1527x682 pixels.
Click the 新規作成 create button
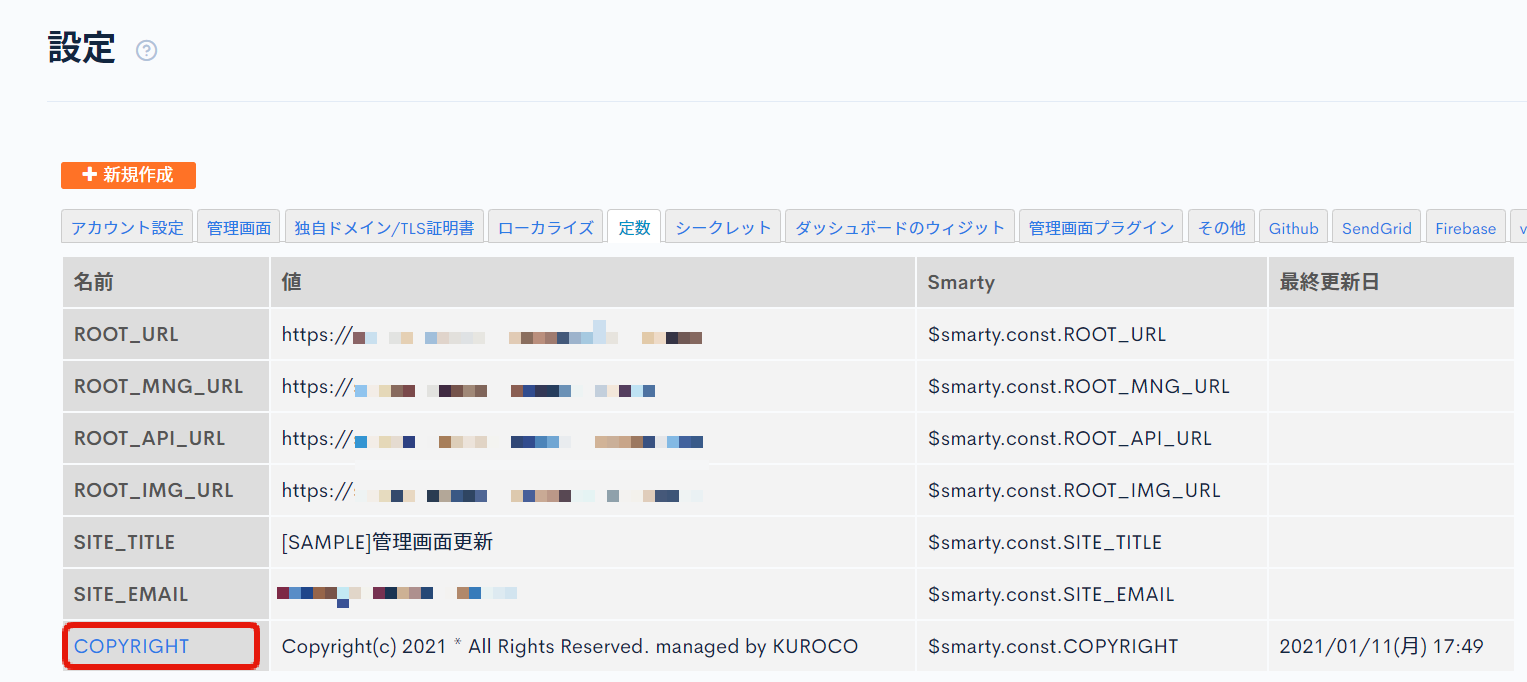[128, 175]
